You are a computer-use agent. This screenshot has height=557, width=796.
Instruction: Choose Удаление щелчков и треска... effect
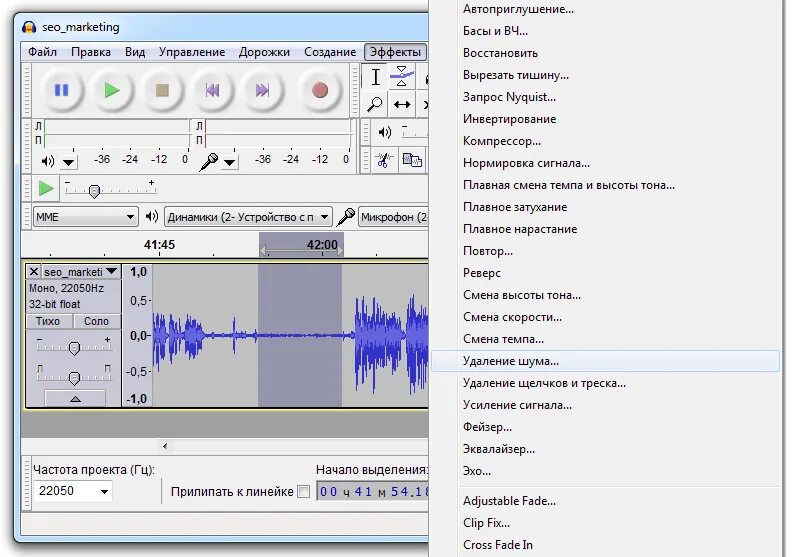pos(605,383)
